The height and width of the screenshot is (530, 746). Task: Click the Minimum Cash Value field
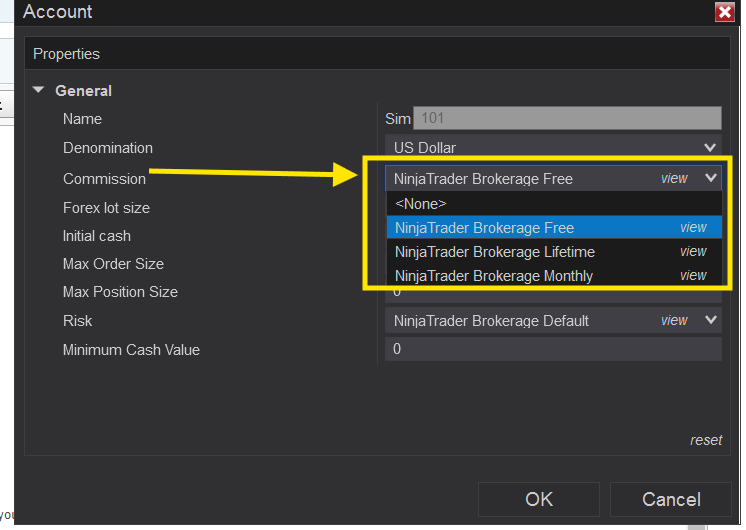[x=552, y=349]
